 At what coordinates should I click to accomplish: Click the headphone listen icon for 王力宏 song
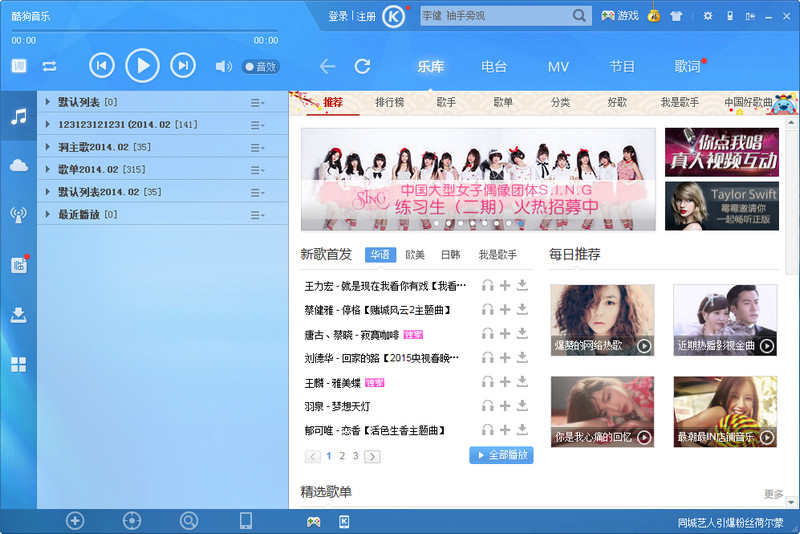pos(488,286)
